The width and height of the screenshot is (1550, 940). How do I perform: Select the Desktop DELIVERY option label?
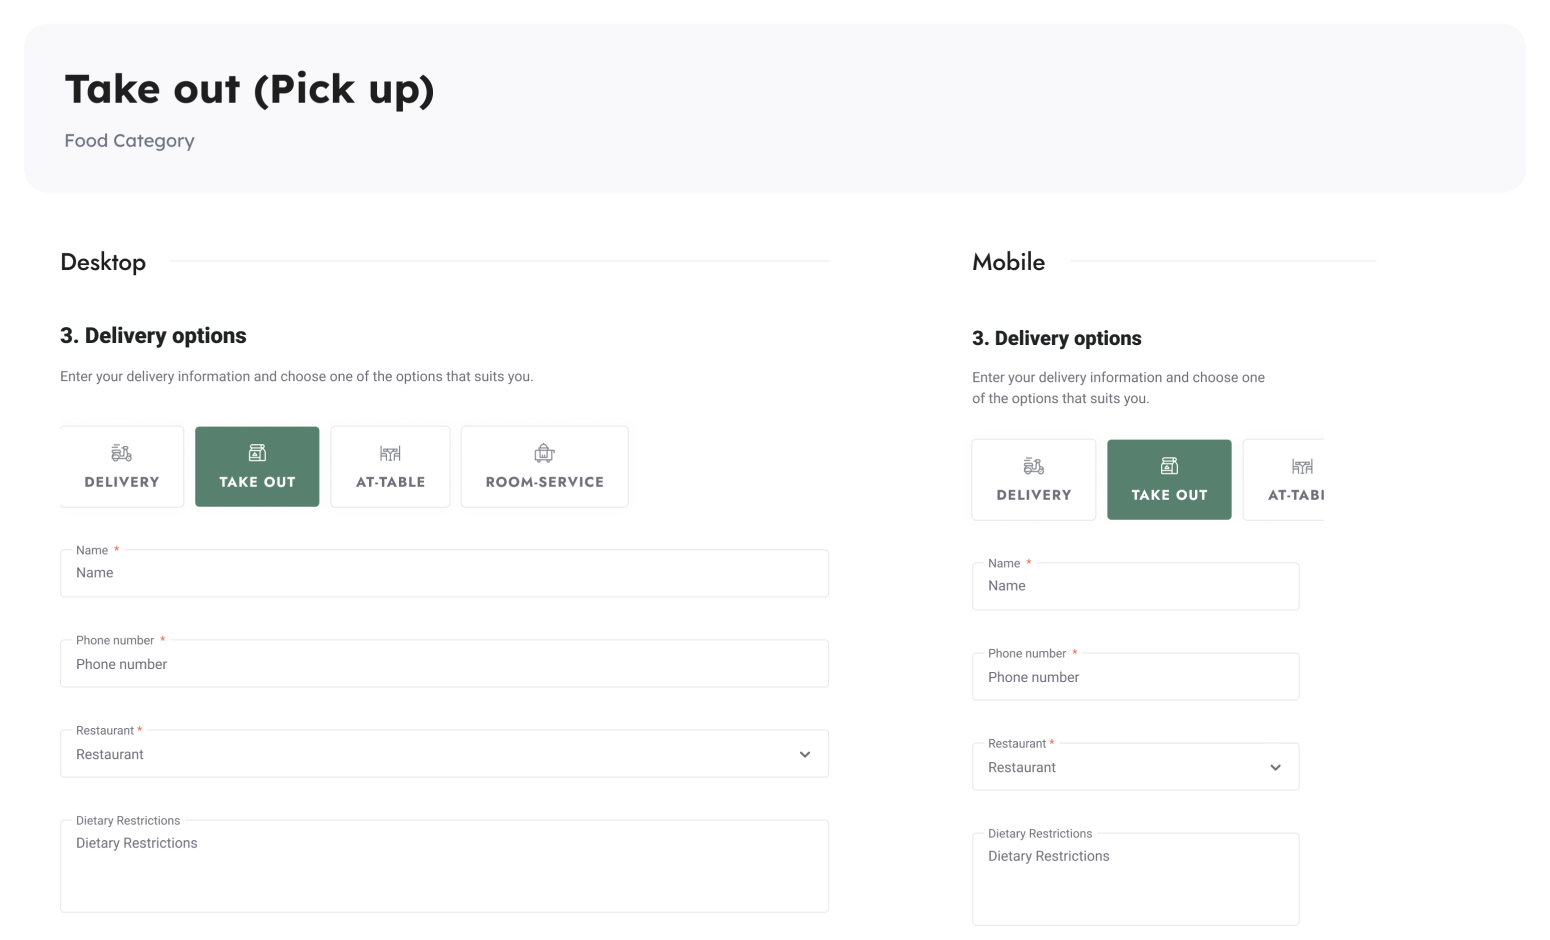pos(122,482)
